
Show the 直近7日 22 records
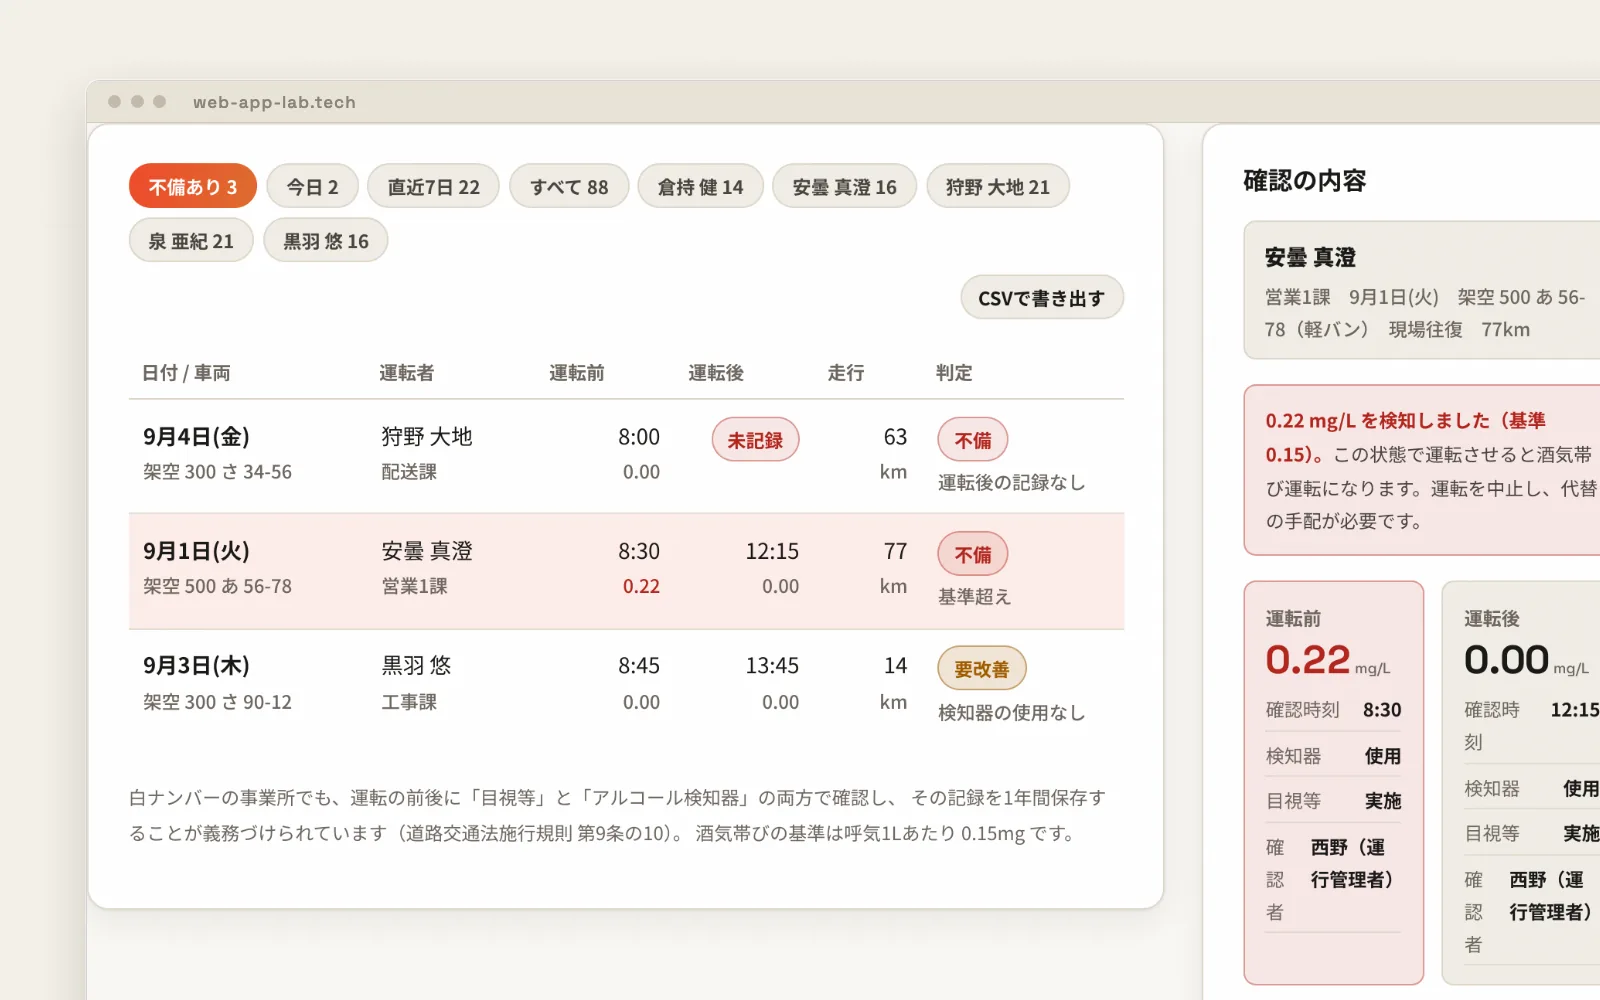pos(433,186)
